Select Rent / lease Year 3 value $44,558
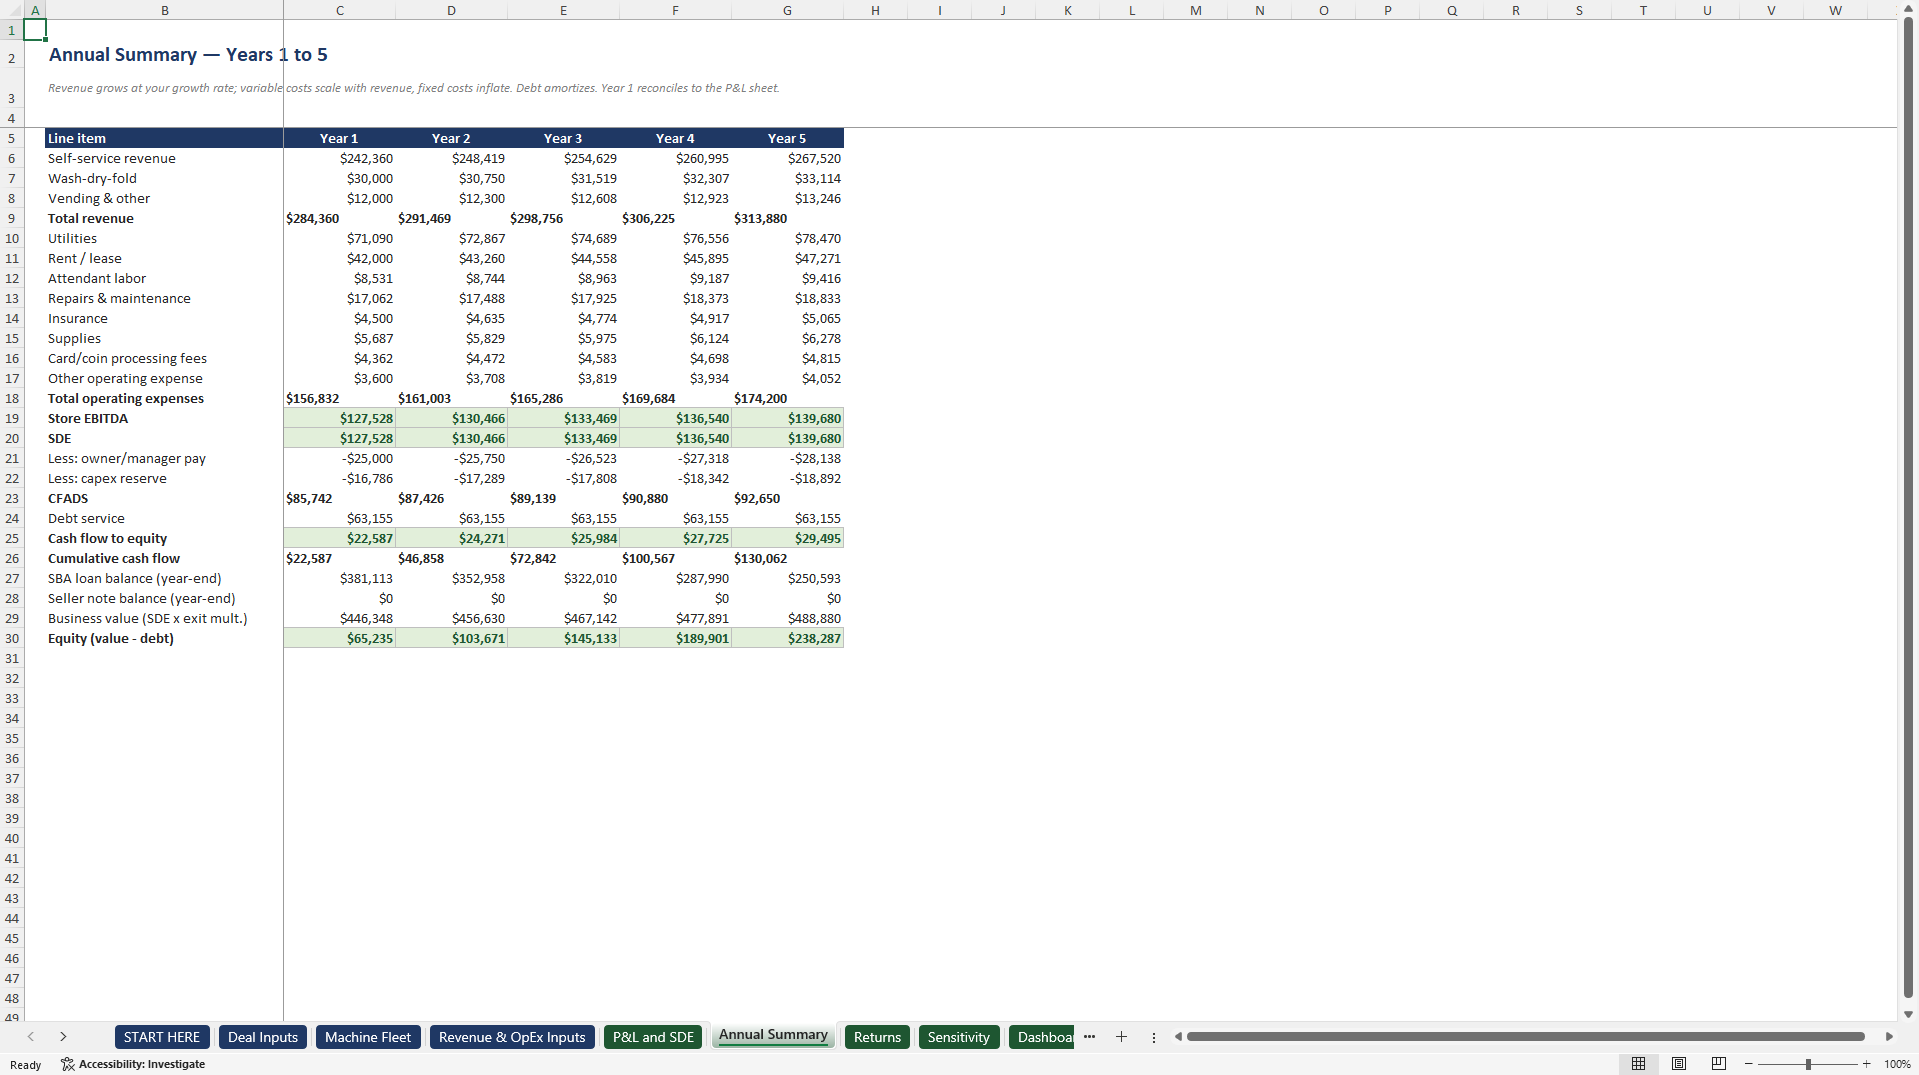This screenshot has width=1919, height=1075. coord(563,258)
